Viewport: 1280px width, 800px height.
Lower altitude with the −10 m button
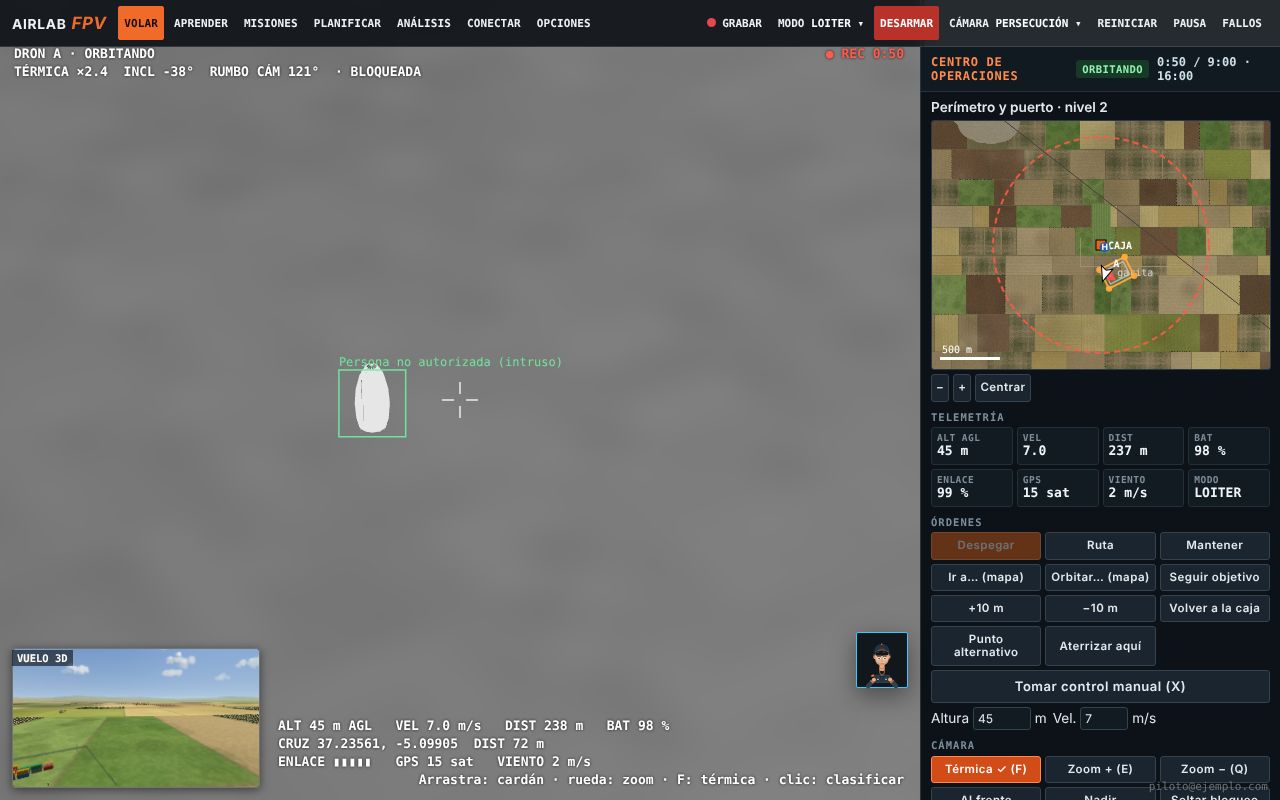click(x=1100, y=608)
